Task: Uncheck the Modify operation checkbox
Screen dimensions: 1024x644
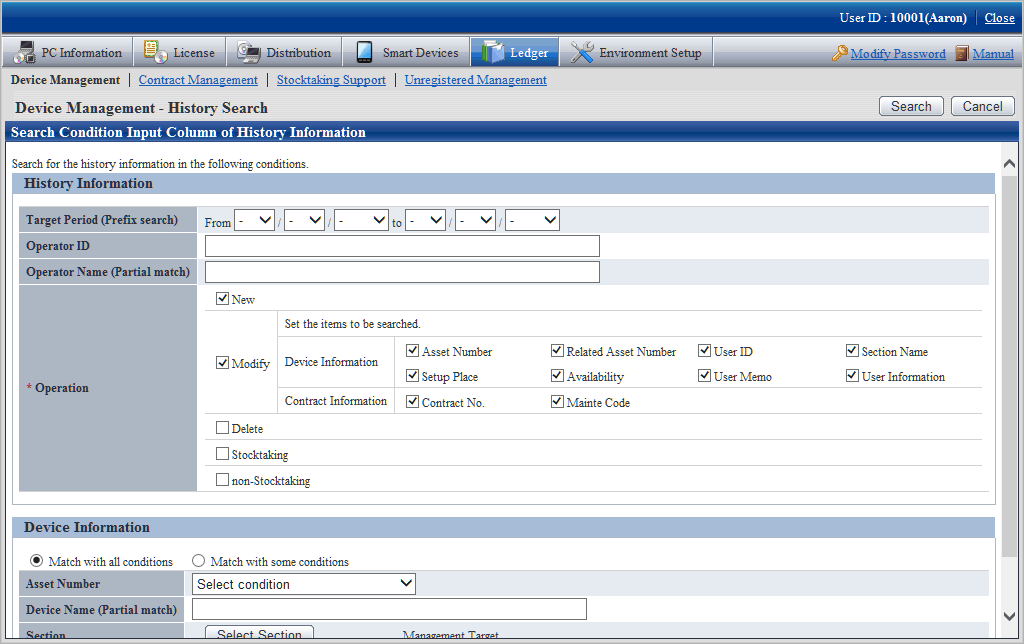Action: [222, 362]
